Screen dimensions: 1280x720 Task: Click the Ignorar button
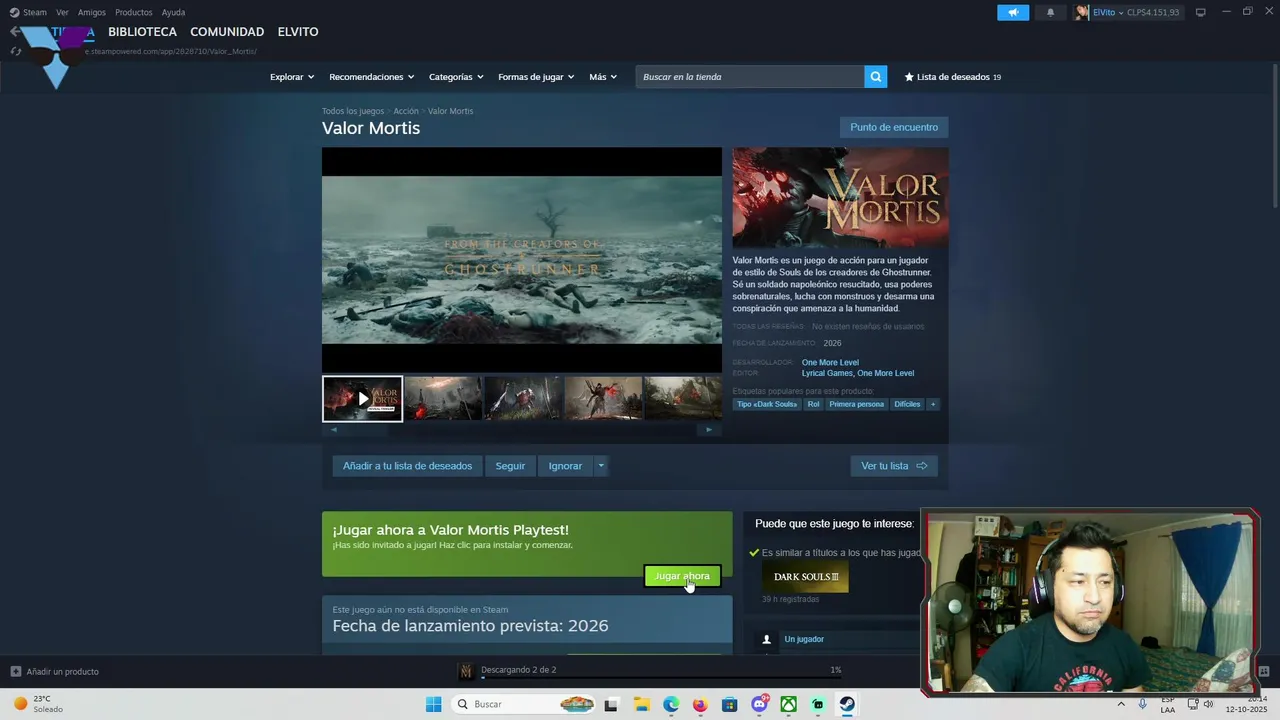(x=565, y=466)
